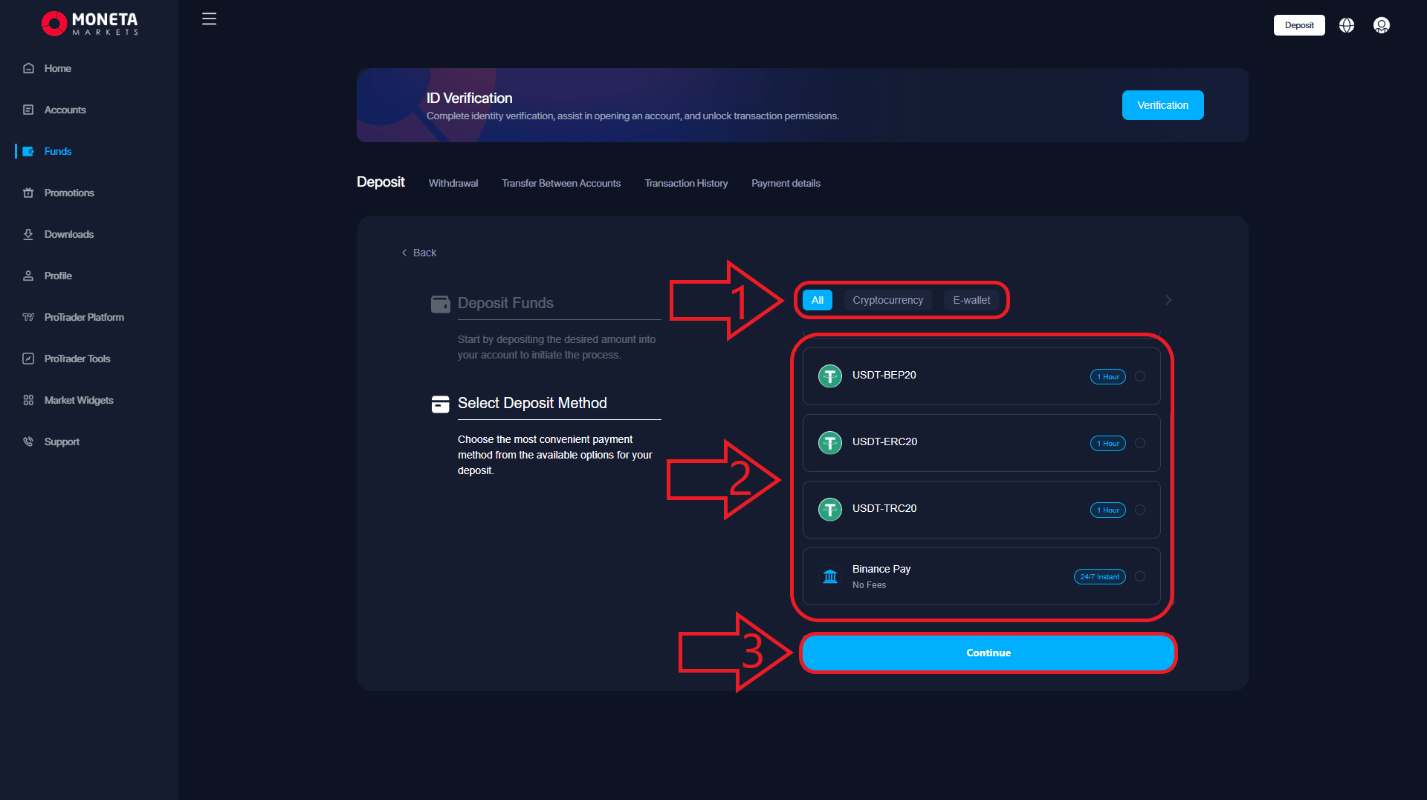Click the Select Deposit Method card icon
1427x800 pixels.
point(440,404)
